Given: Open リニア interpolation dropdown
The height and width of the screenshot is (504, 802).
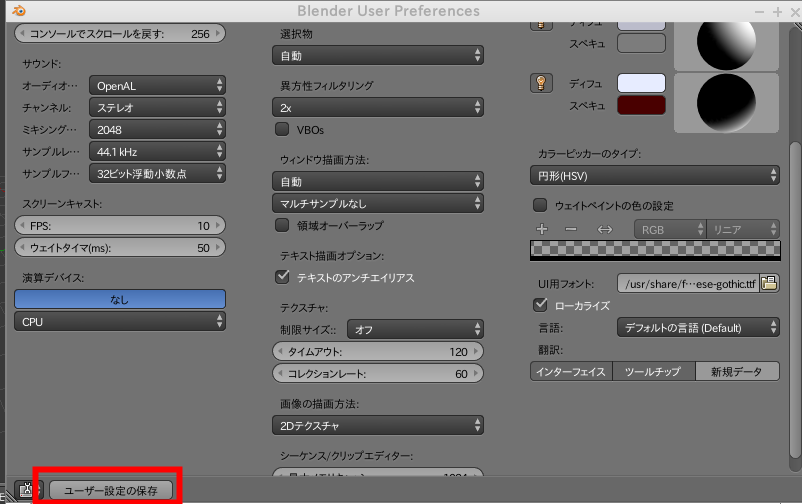Looking at the screenshot, I should tap(743, 229).
